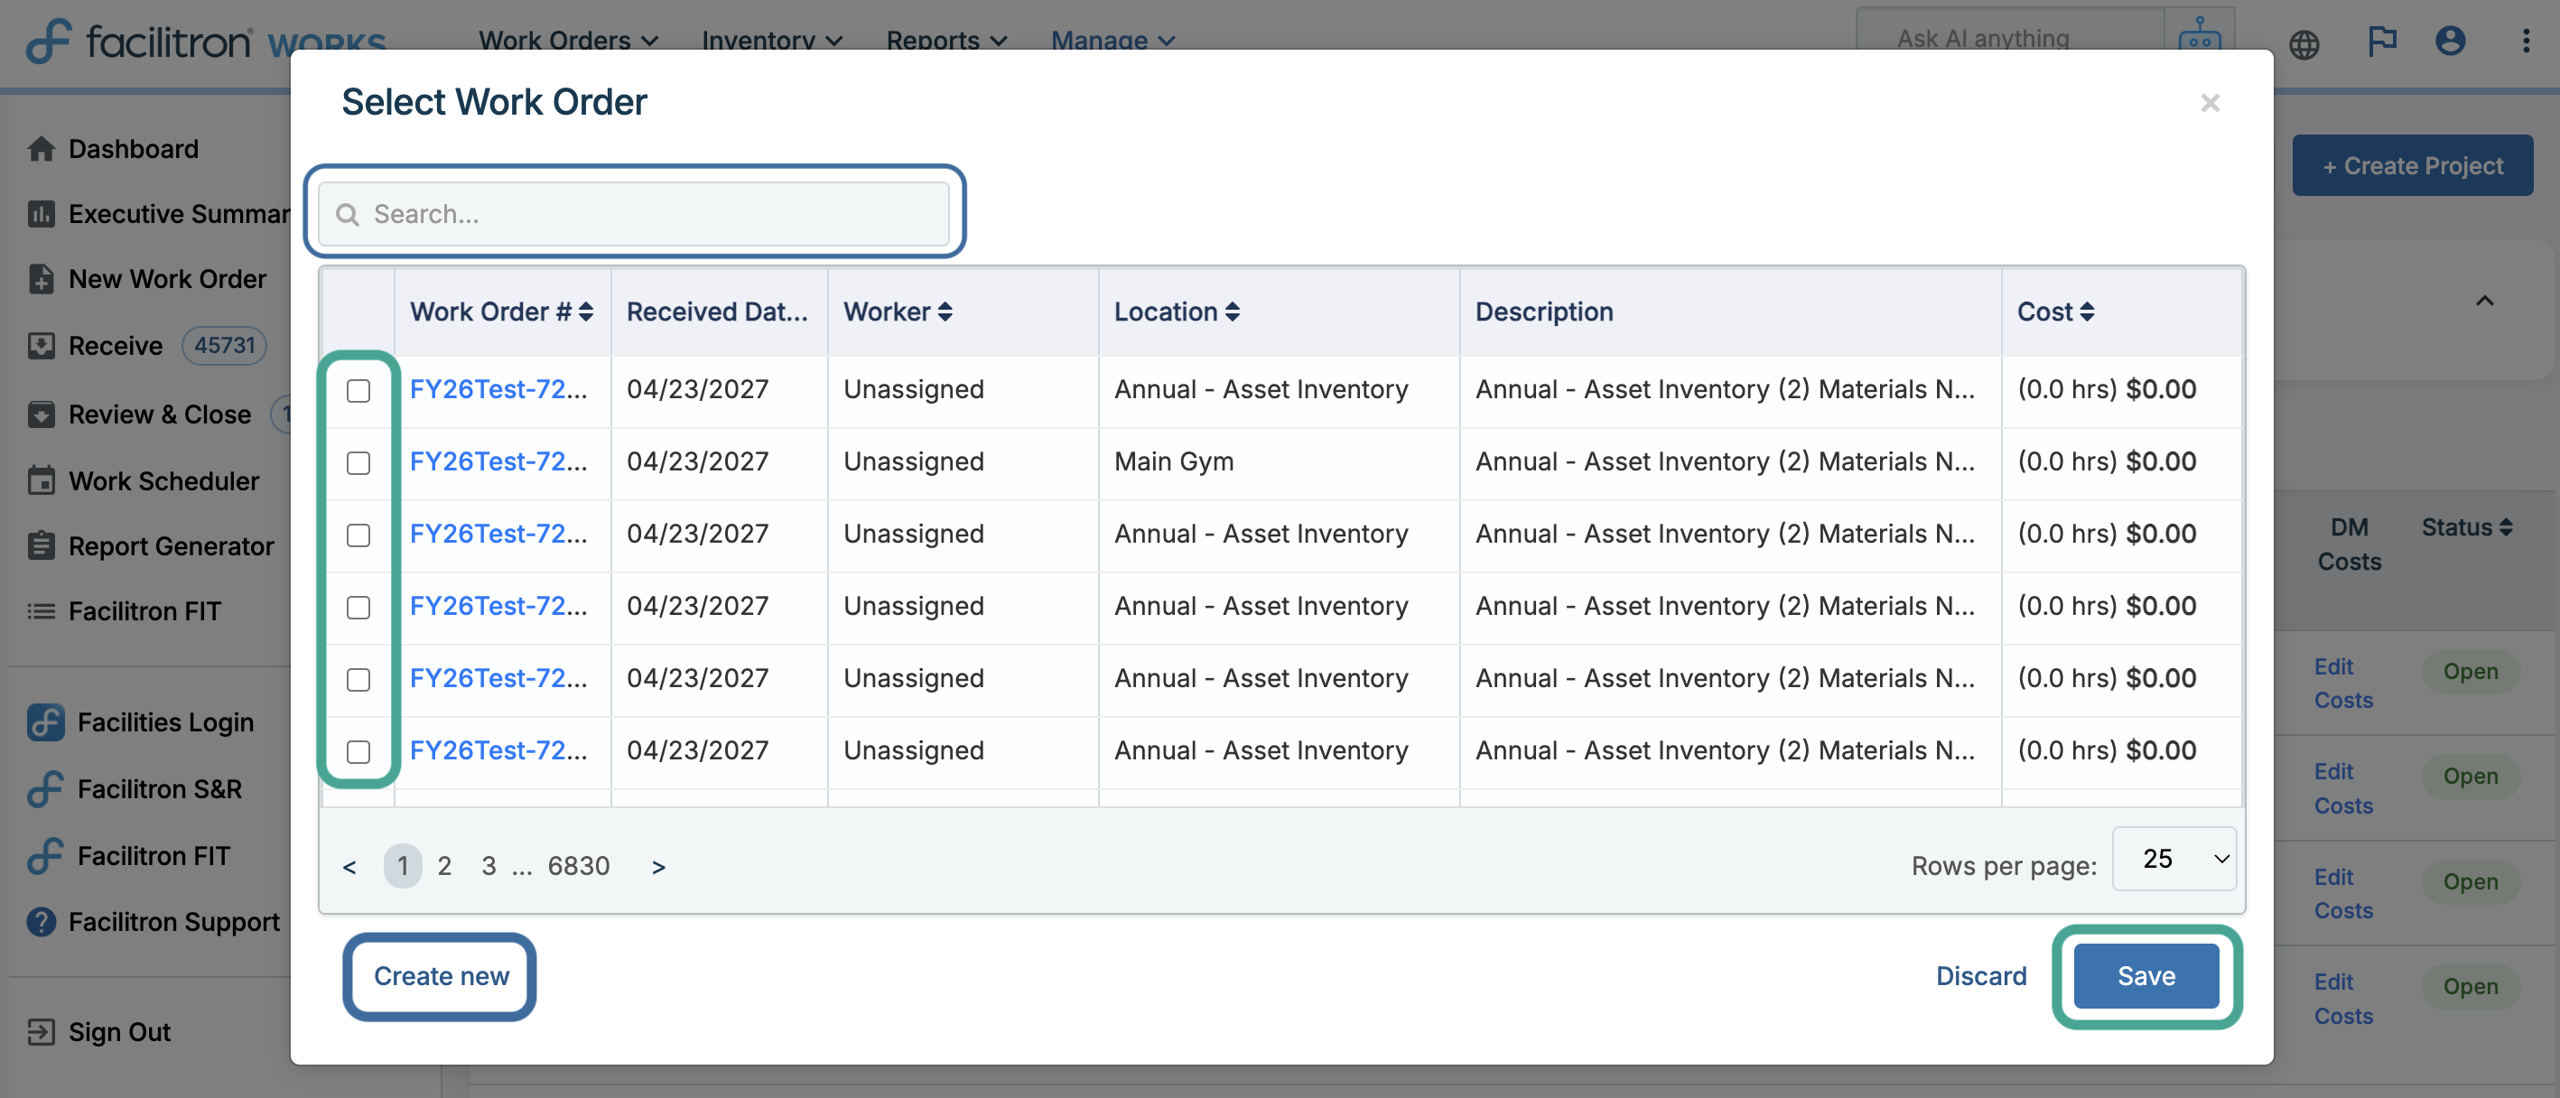Click the 45731 badge next to Receive
Viewport: 2560px width, 1098px height.
click(x=224, y=346)
